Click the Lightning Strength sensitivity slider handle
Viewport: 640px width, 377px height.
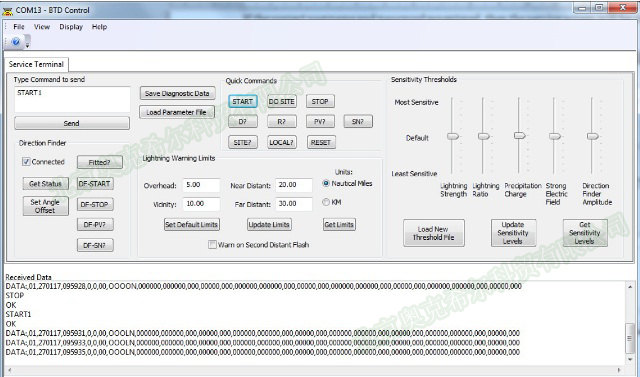coord(453,136)
